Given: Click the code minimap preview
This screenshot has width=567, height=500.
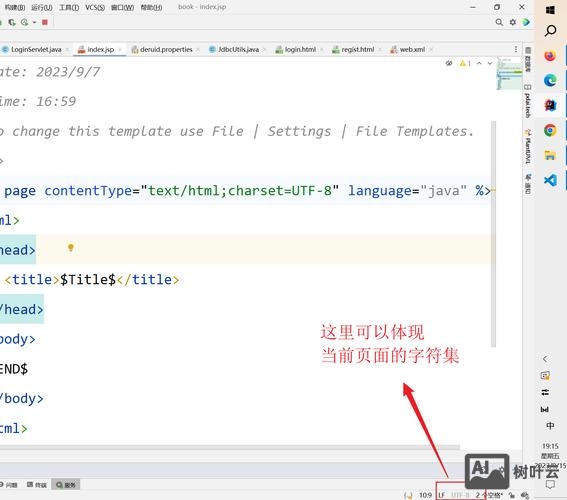Looking at the screenshot, I should pyautogui.click(x=509, y=73).
